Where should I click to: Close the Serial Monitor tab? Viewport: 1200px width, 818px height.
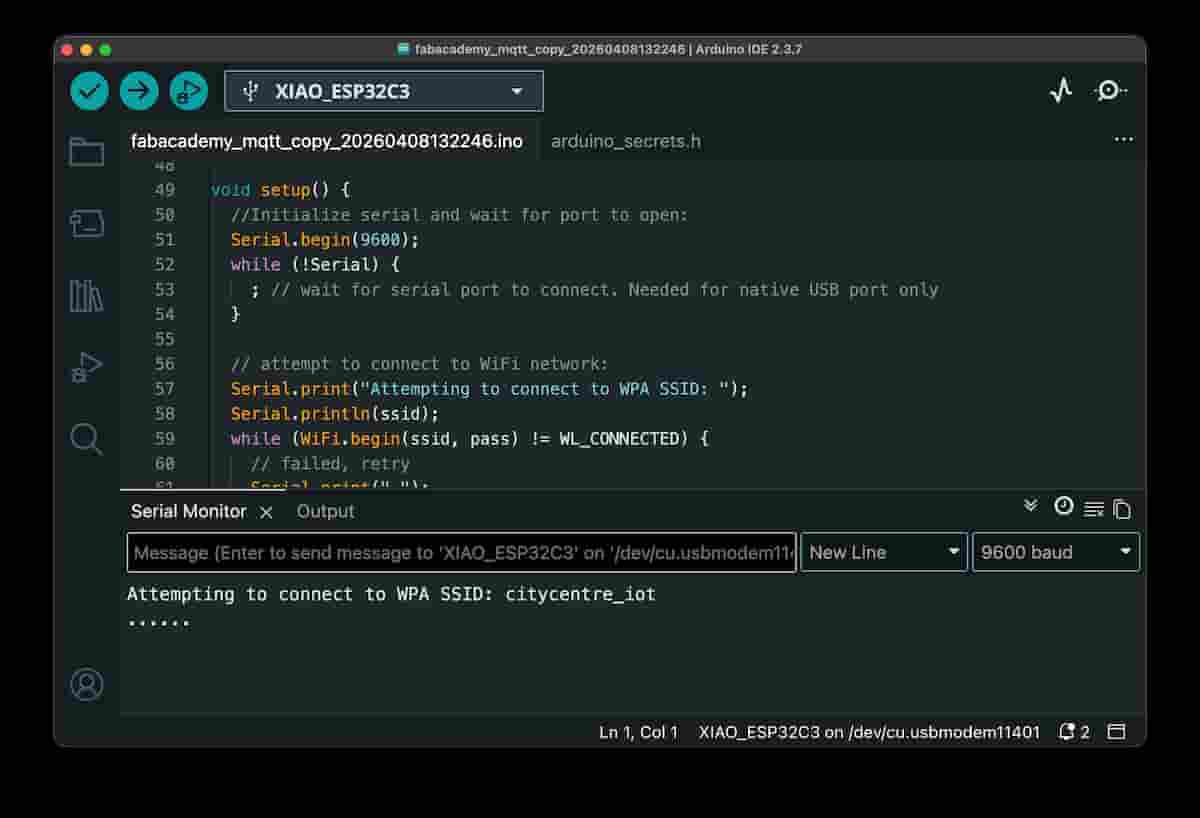[266, 512]
